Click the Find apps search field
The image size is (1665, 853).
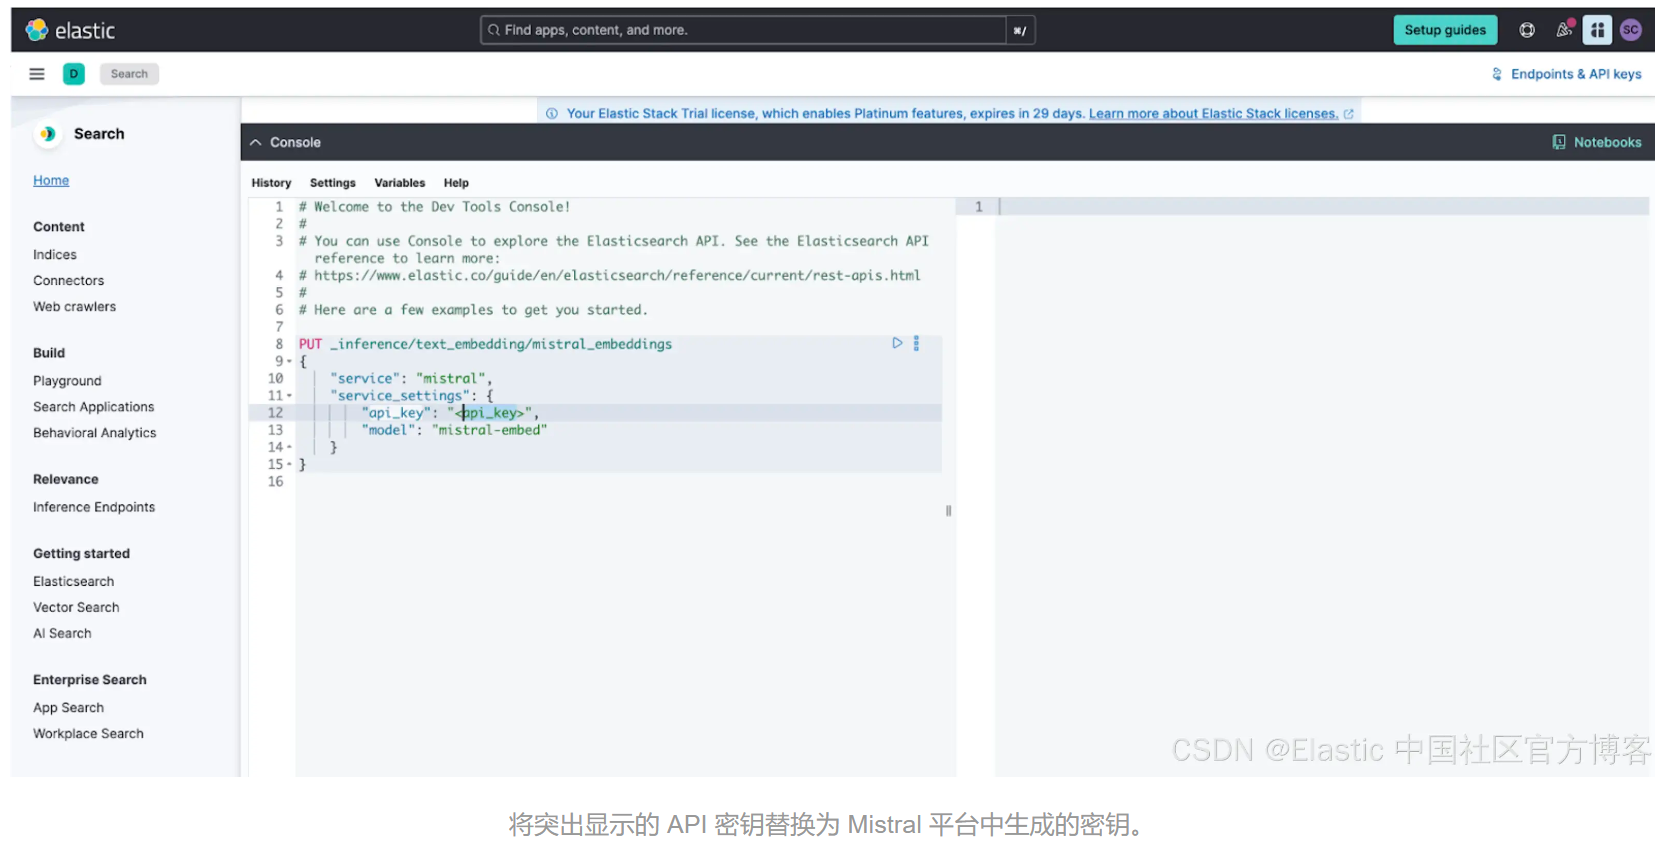click(743, 30)
